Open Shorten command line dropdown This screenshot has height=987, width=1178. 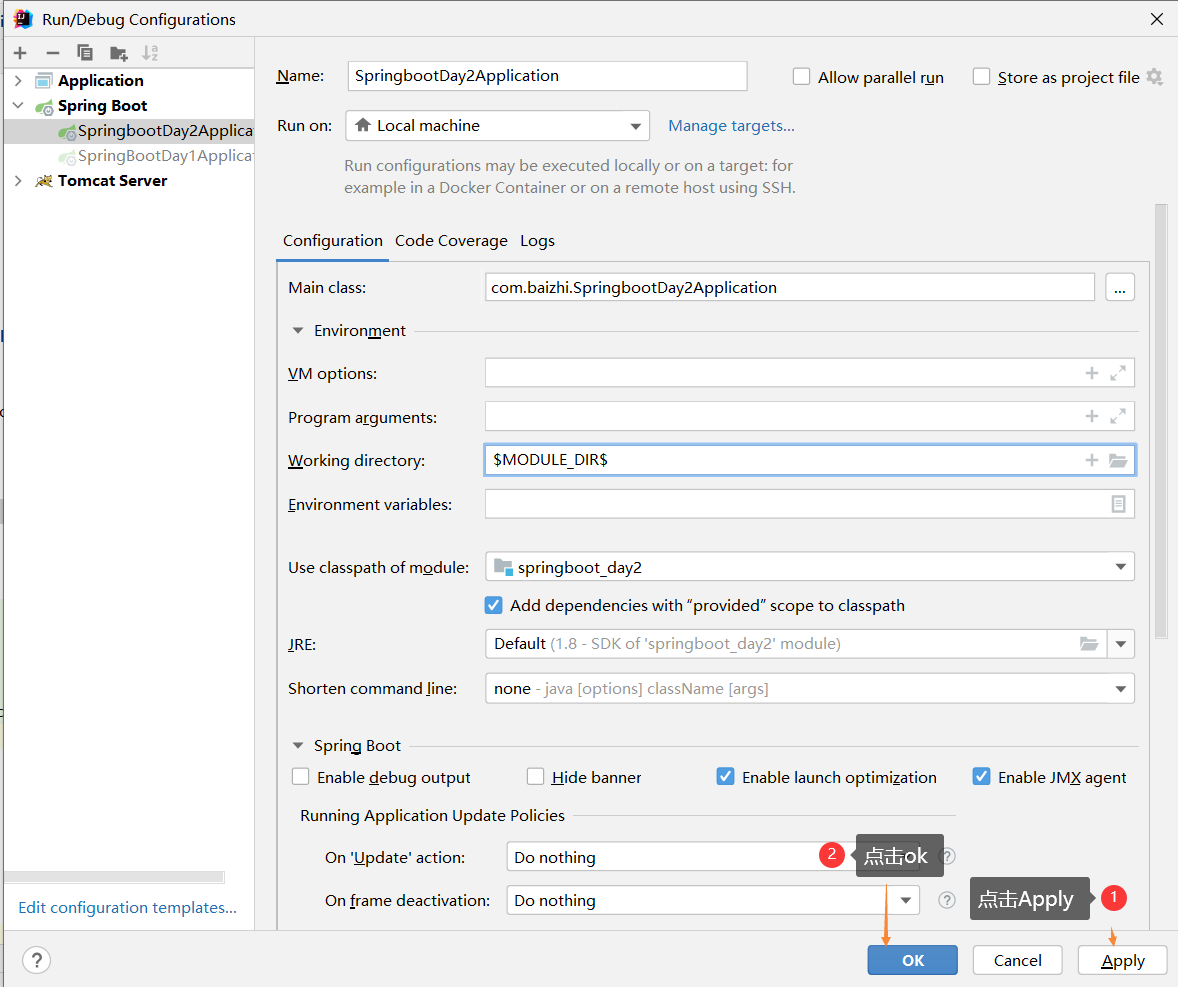[809, 688]
